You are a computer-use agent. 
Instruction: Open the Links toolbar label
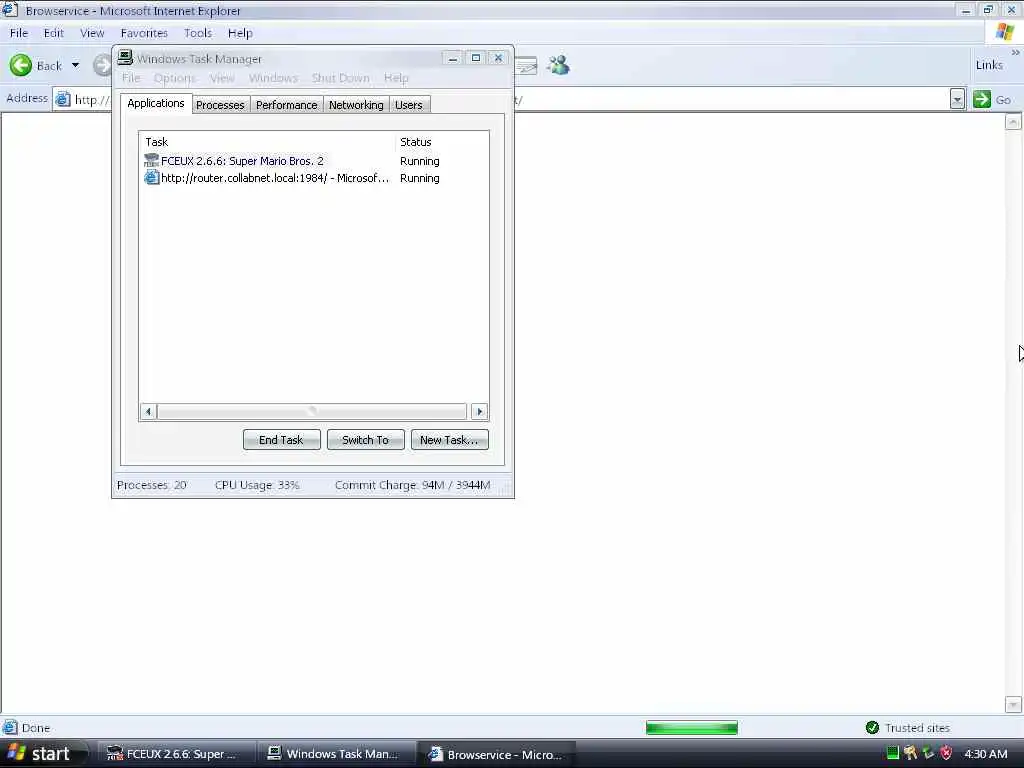point(989,65)
